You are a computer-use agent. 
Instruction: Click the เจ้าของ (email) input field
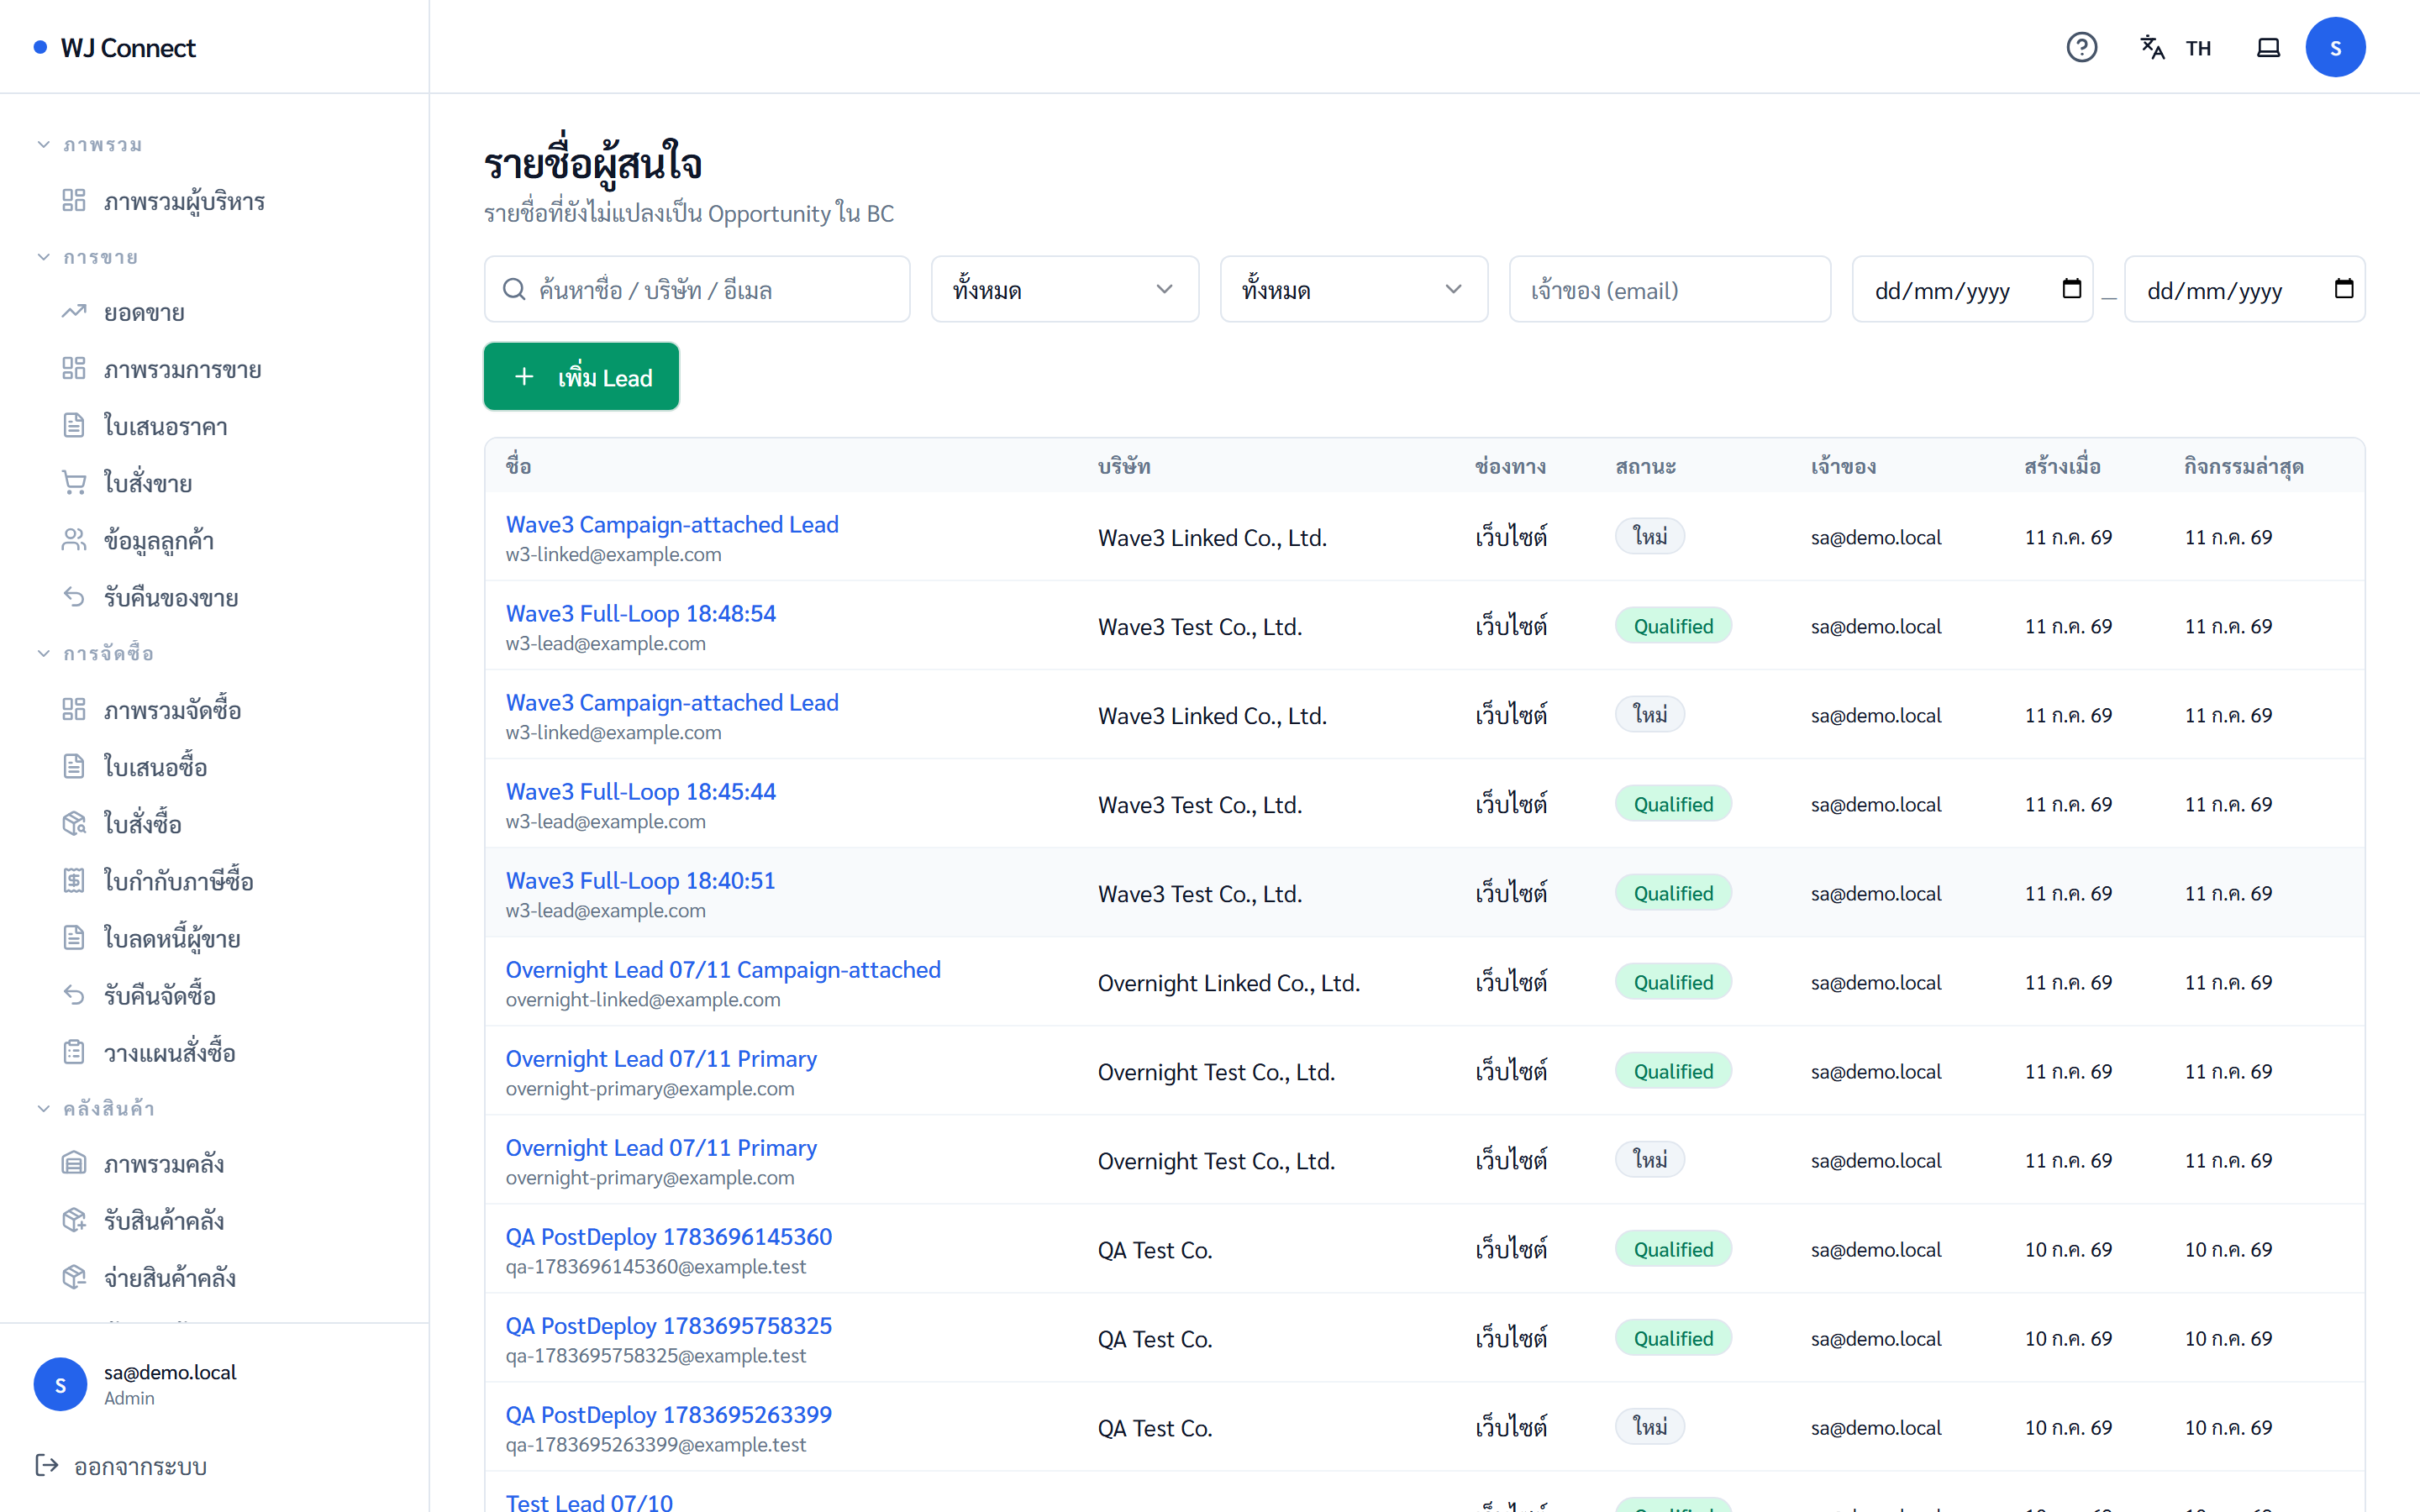(1670, 289)
